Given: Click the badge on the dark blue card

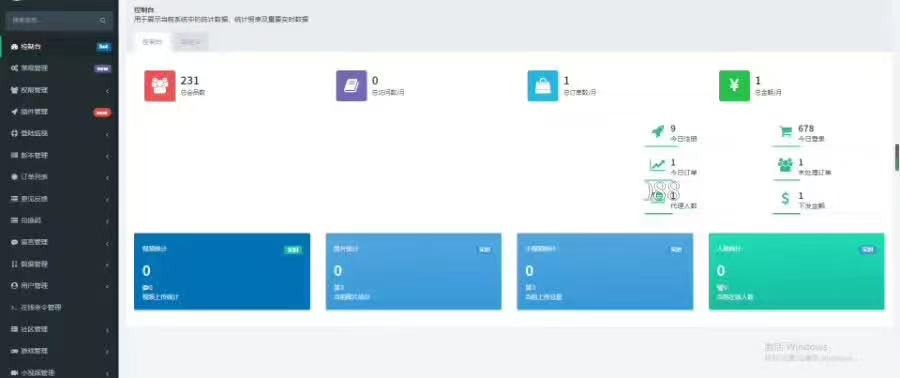Looking at the screenshot, I should click(293, 250).
